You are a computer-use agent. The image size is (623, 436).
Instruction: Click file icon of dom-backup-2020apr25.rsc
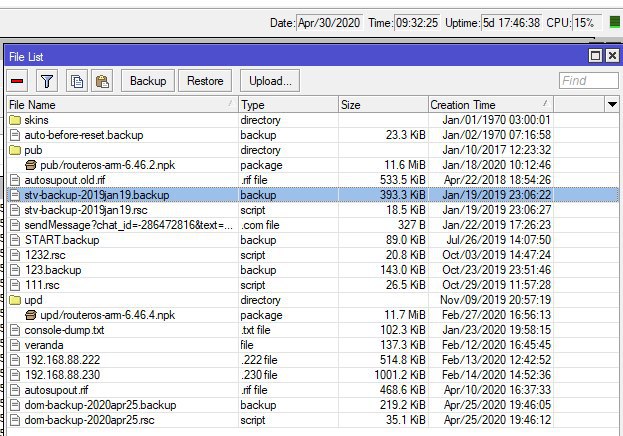pyautogui.click(x=15, y=420)
